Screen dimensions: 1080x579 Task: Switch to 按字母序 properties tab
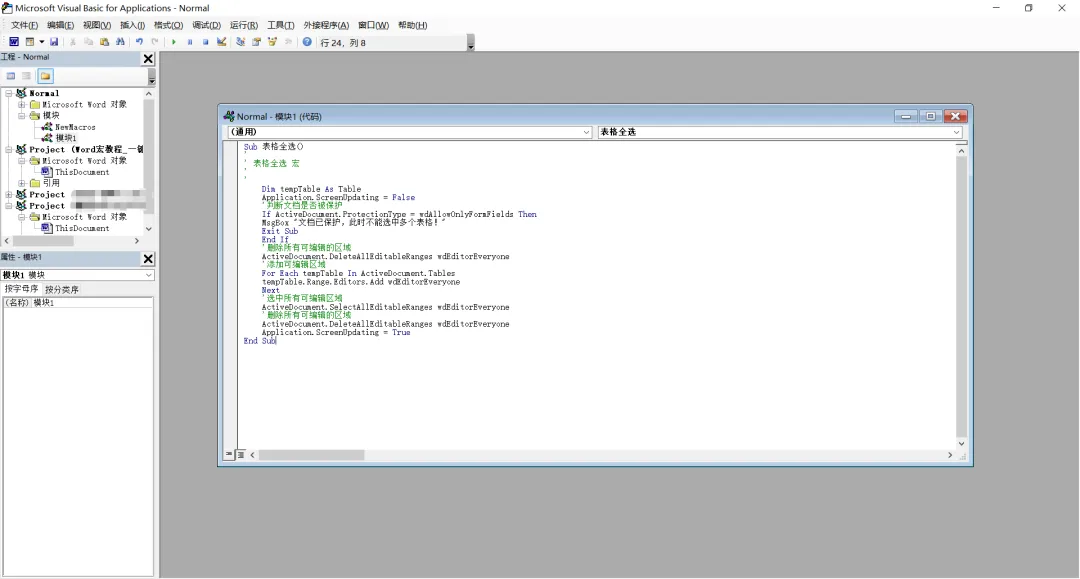point(21,289)
